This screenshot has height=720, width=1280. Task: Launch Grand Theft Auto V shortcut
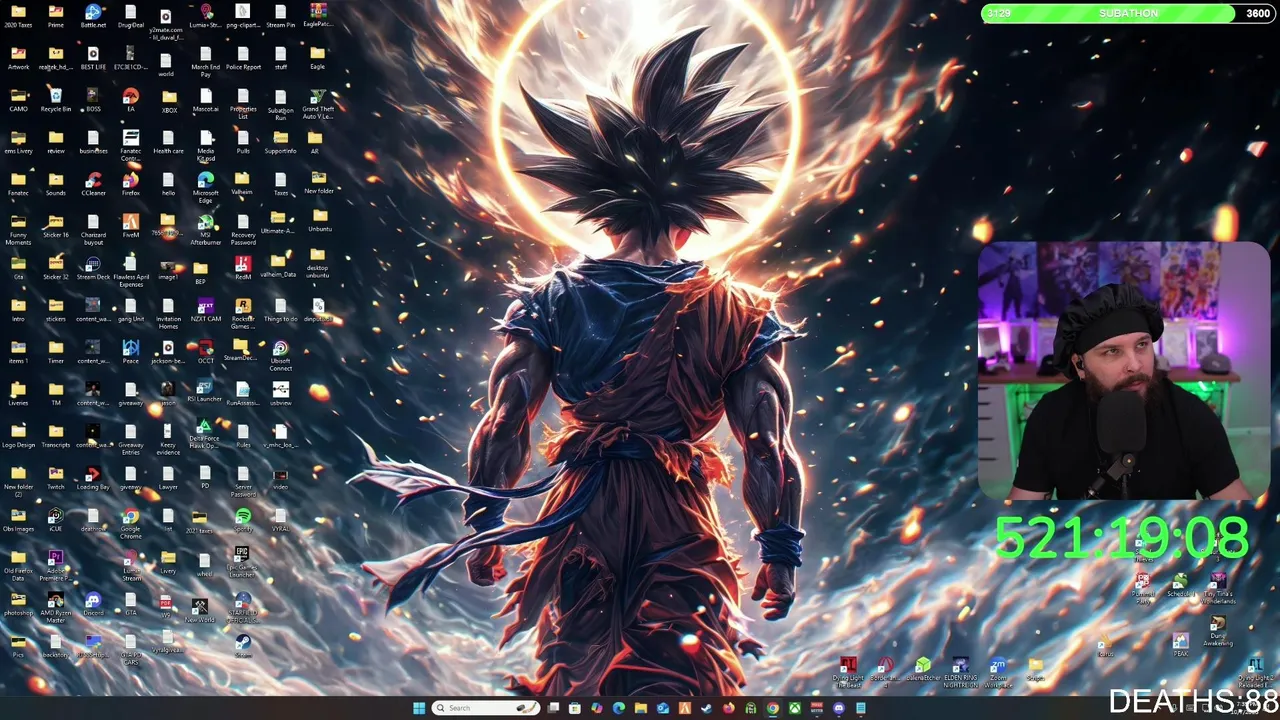[318, 103]
